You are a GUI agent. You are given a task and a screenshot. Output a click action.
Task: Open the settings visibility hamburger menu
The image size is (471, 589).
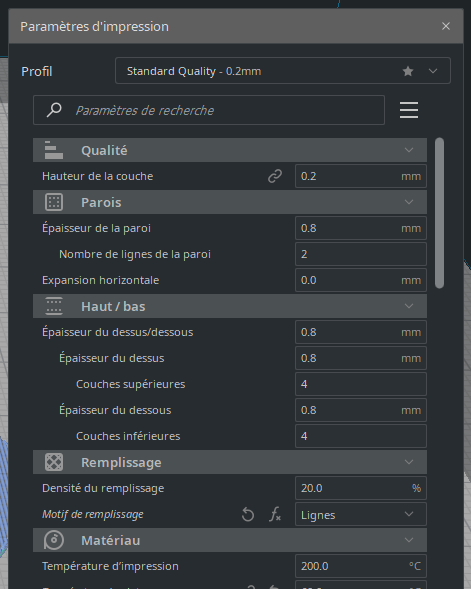tap(409, 110)
